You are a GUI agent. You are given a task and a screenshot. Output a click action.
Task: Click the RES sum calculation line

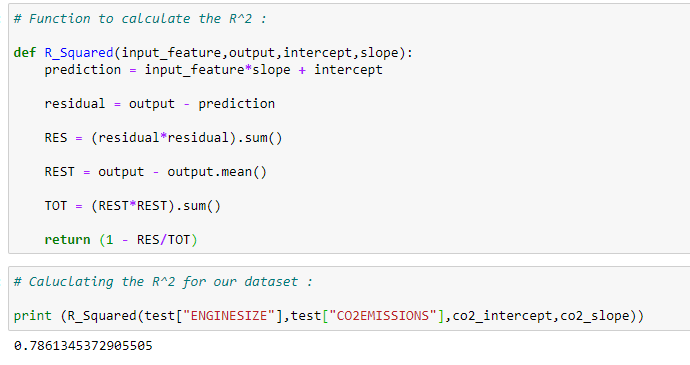(163, 138)
